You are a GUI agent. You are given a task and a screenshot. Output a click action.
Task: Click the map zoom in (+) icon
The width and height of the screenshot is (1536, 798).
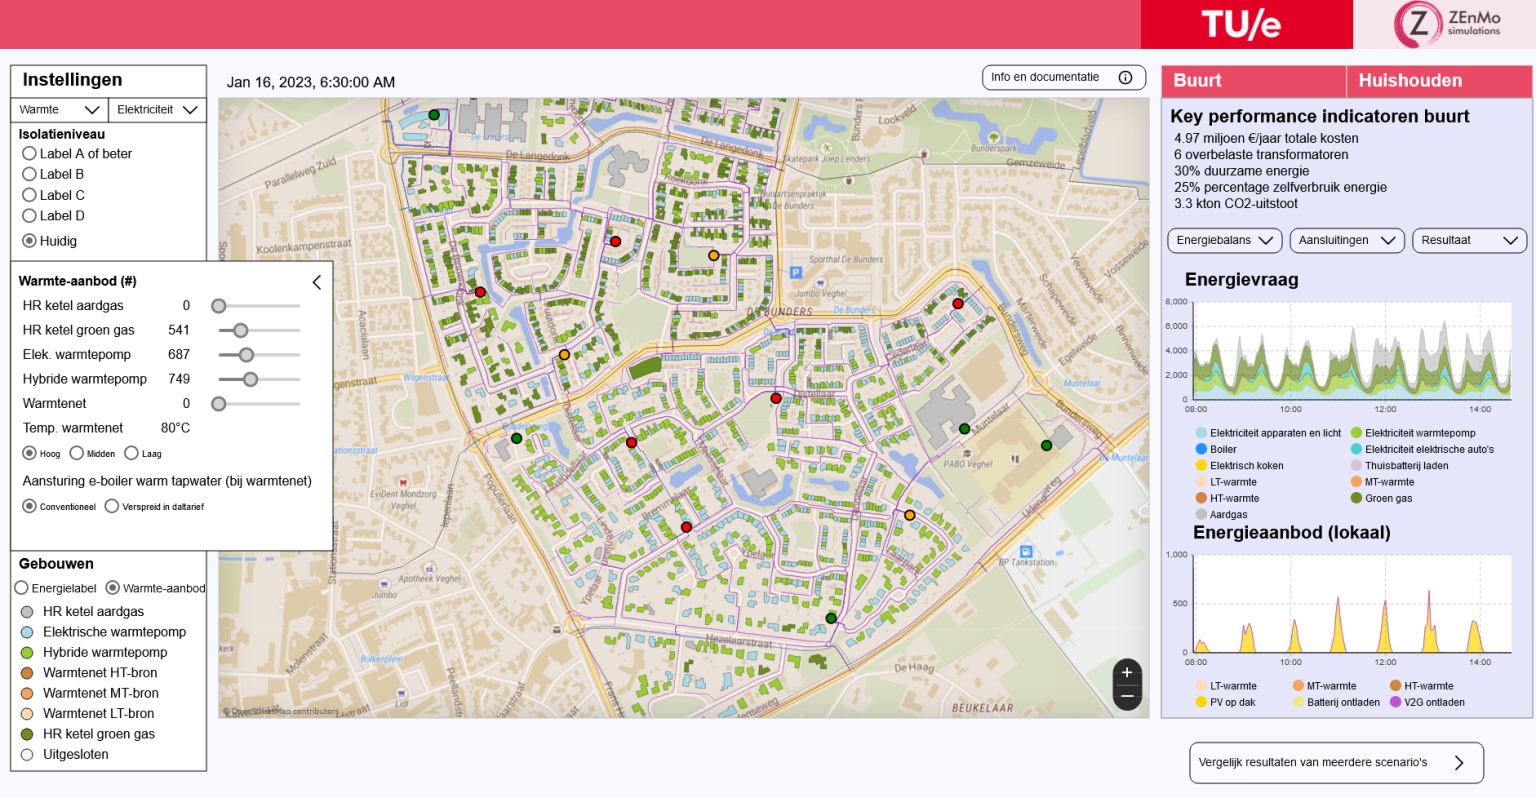[1126, 671]
